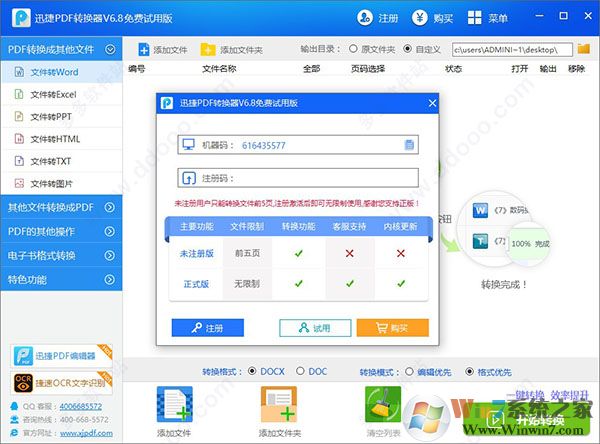Select 编辑优先 conversion mode
Viewport: 600px width, 444px height.
[x=409, y=371]
